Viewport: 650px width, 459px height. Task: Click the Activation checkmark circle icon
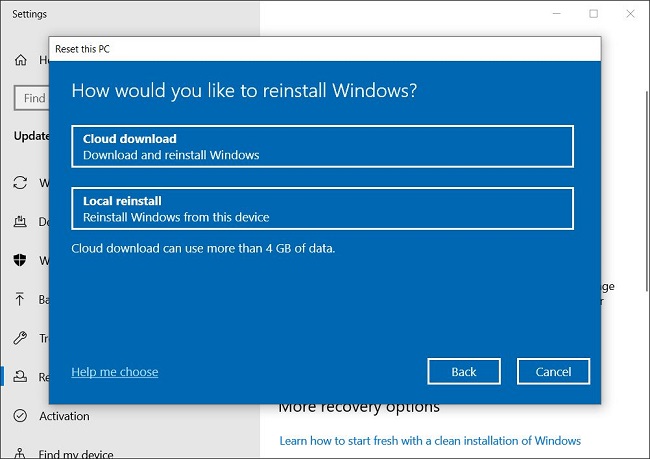[x=20, y=415]
